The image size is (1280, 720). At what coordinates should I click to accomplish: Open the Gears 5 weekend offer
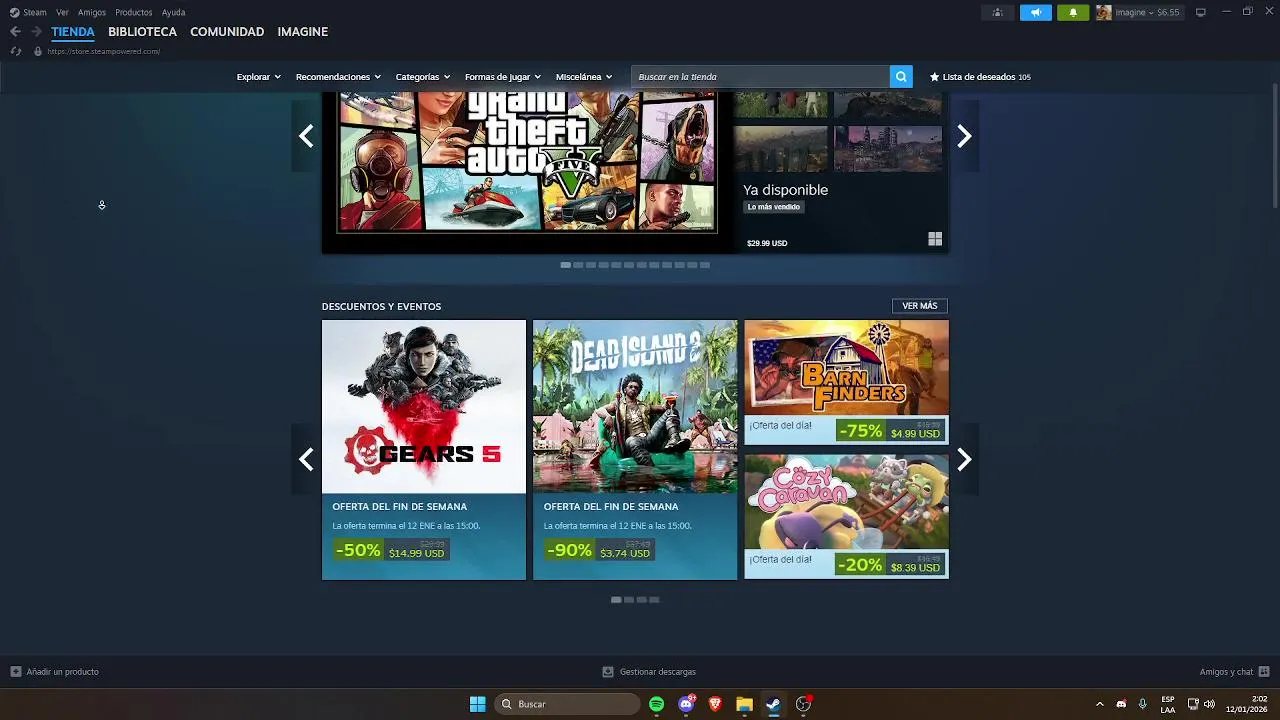pyautogui.click(x=424, y=450)
